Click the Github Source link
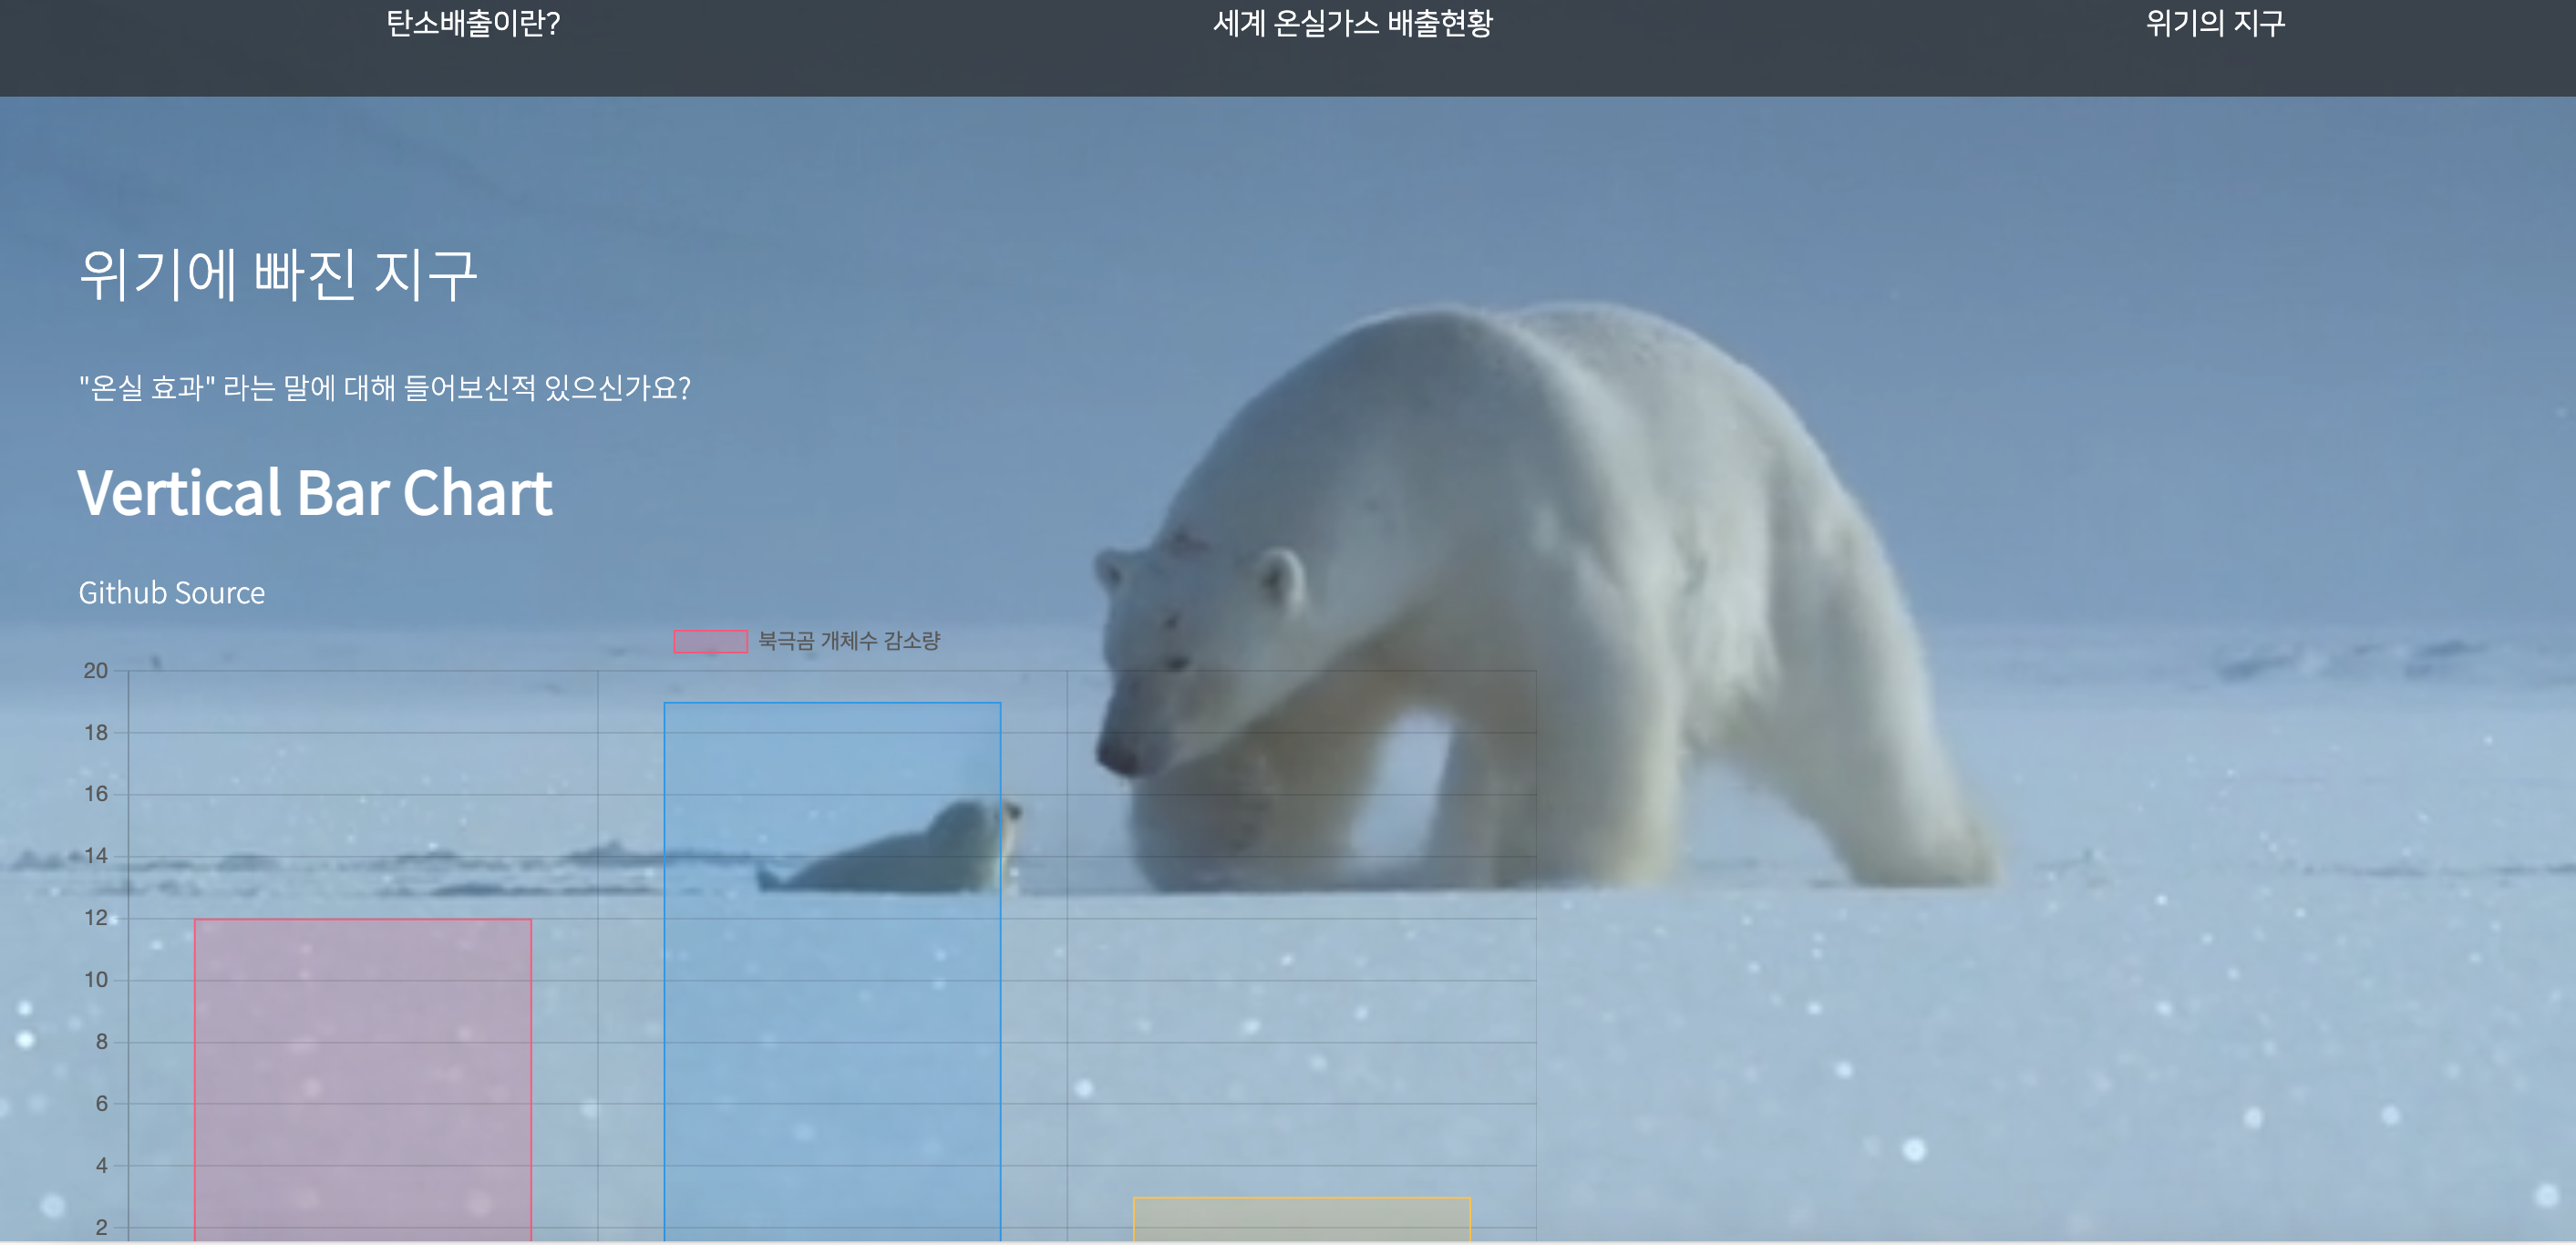This screenshot has width=2576, height=1245. pyautogui.click(x=172, y=593)
